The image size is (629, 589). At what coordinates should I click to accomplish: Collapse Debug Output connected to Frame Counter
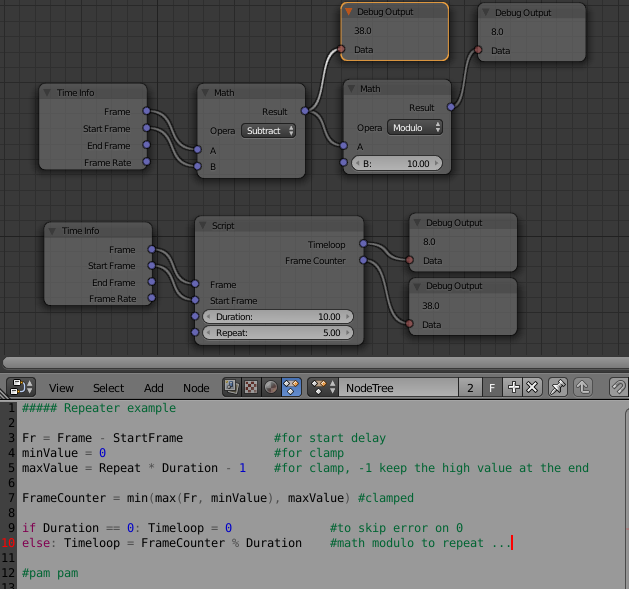[x=417, y=286]
